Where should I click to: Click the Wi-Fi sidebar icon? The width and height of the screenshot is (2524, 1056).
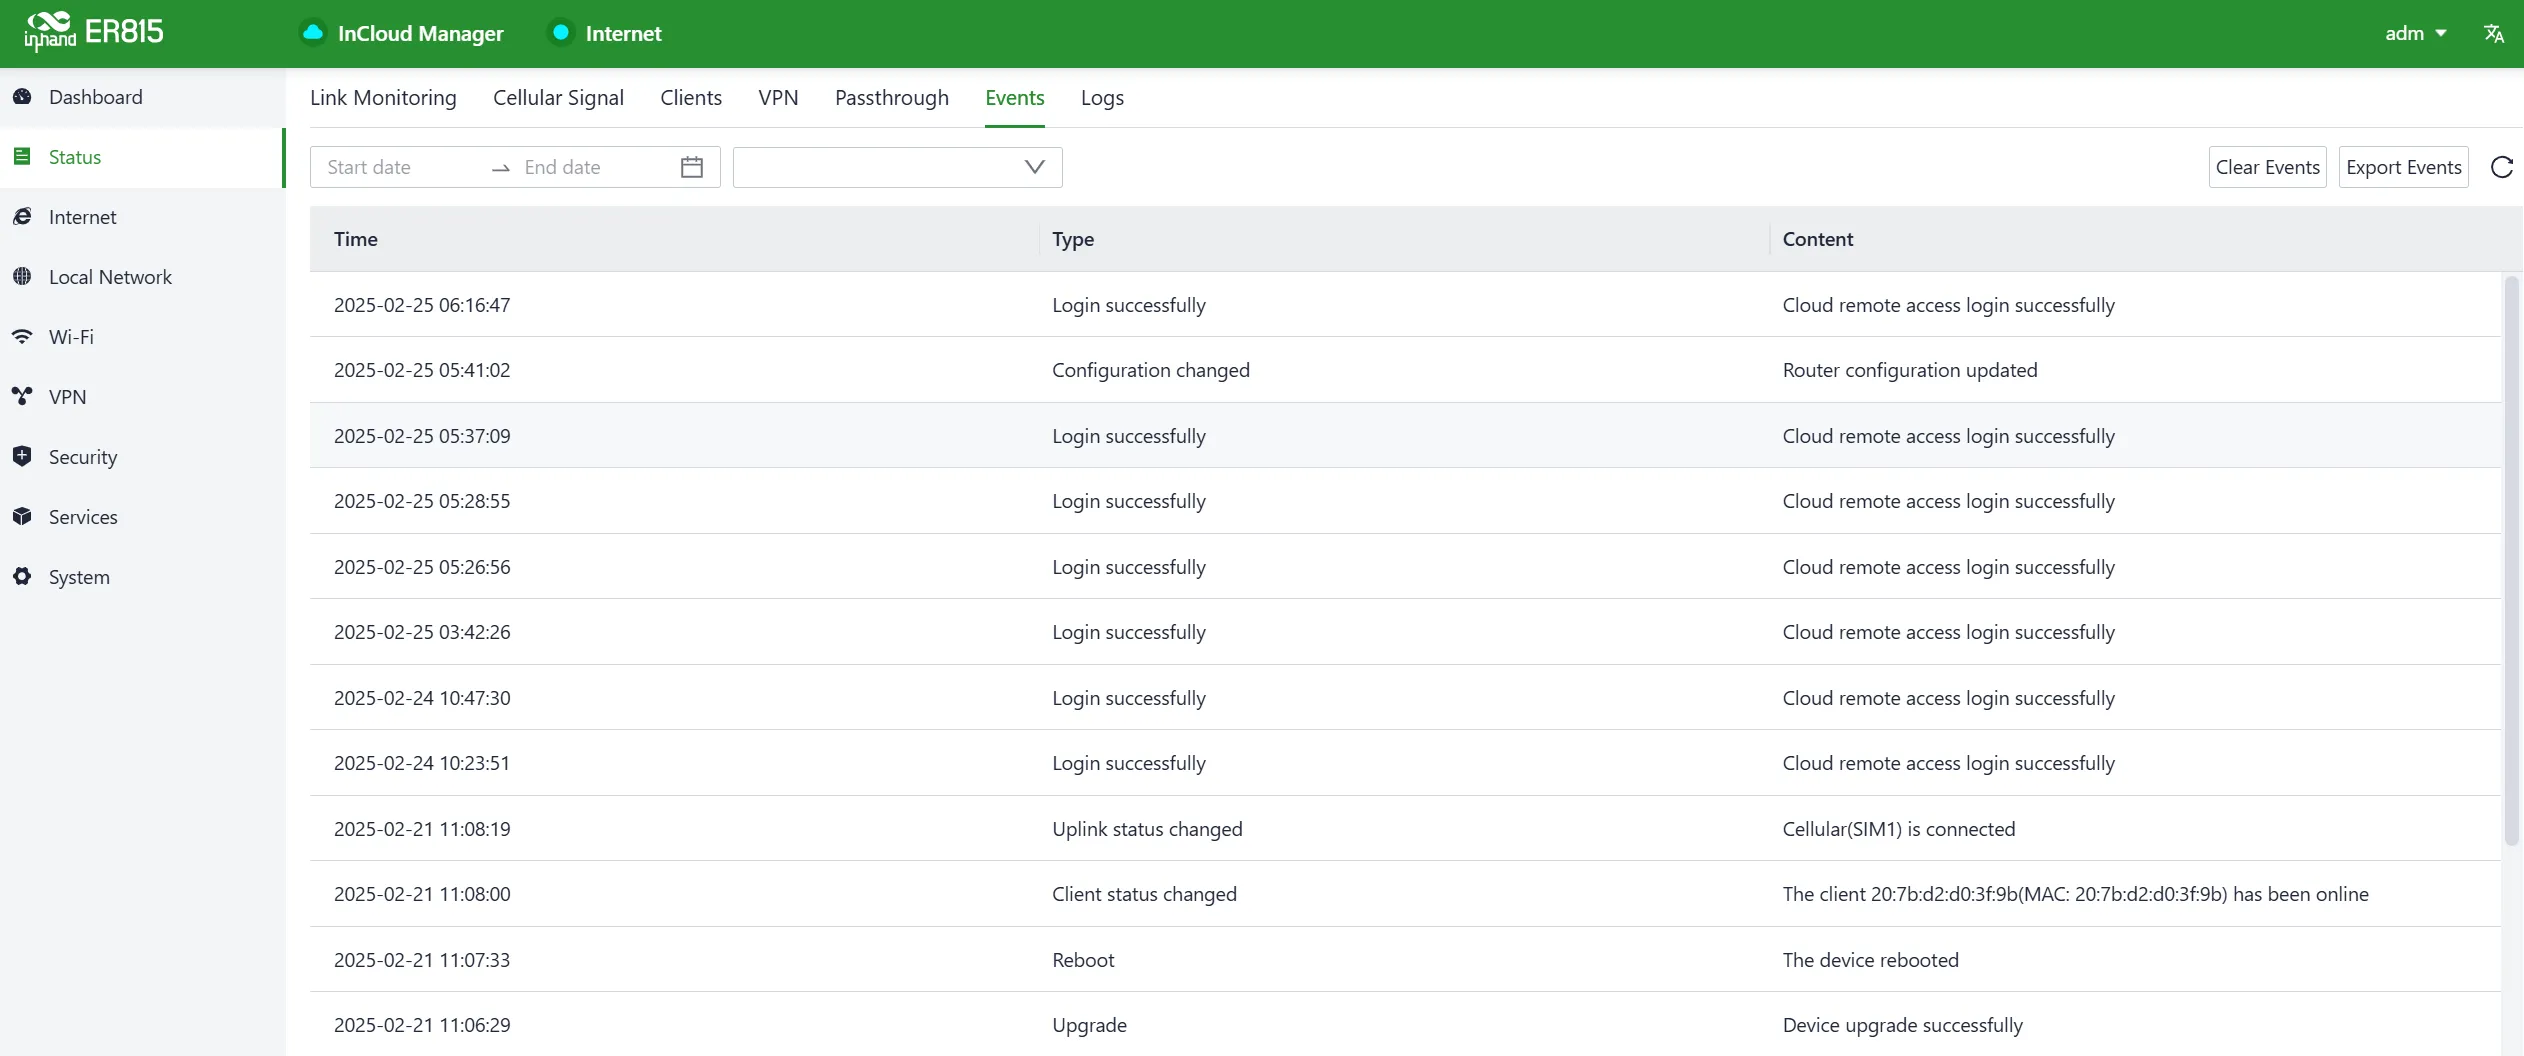(22, 337)
